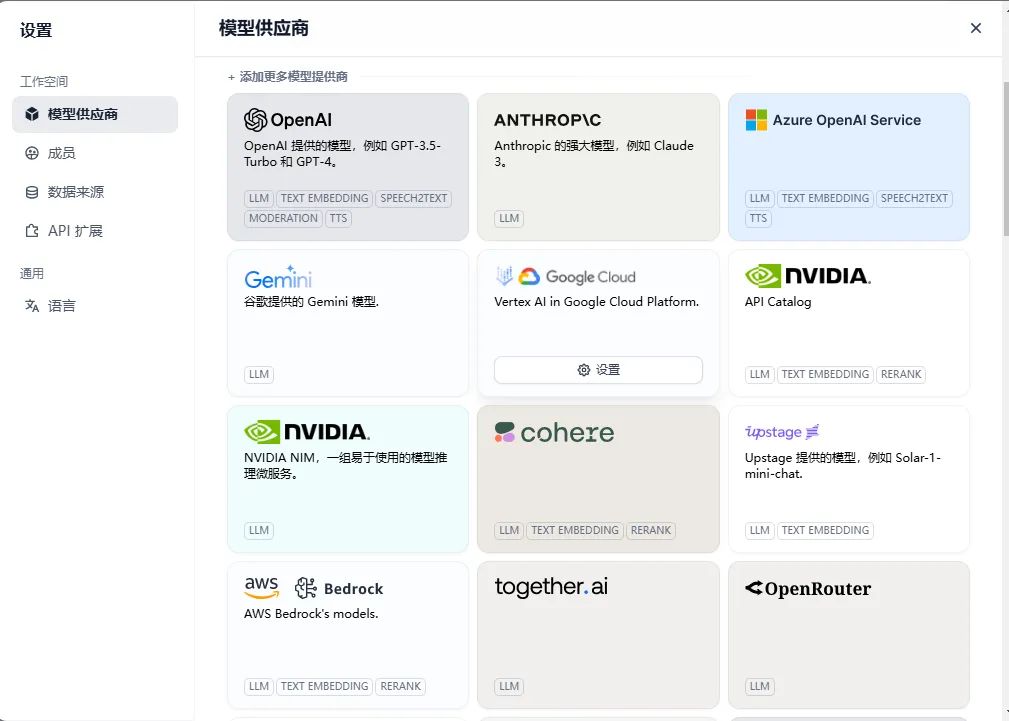Click the together.ai provider logo

[551, 587]
